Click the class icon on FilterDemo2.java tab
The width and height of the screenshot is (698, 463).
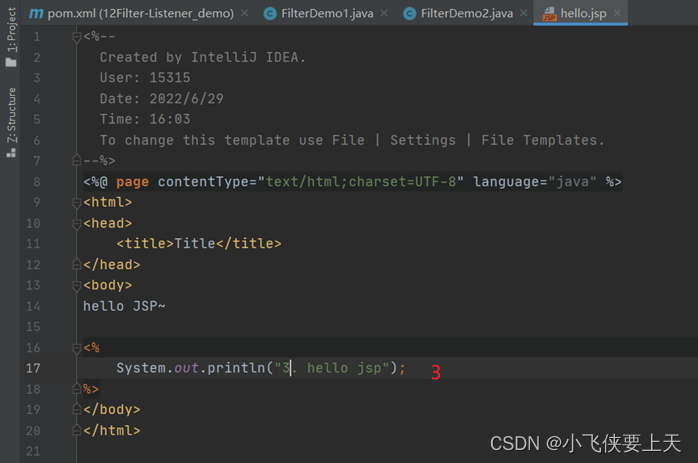tap(410, 14)
